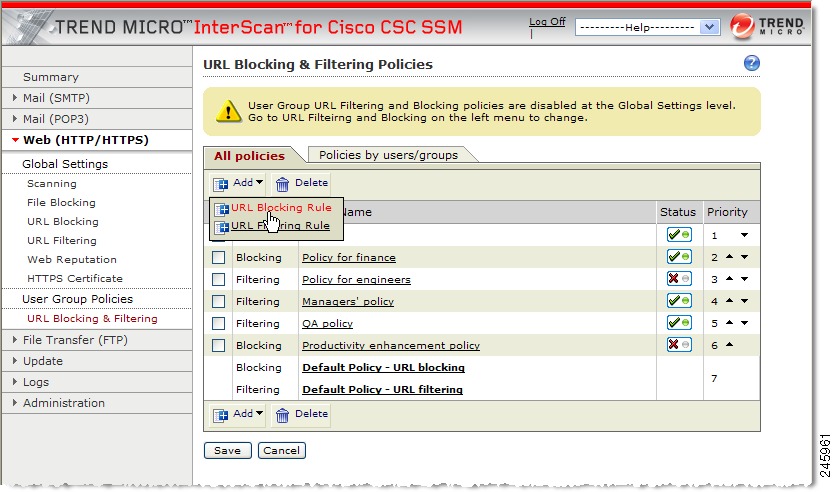Expand Mail (POP3) menu

(15, 118)
